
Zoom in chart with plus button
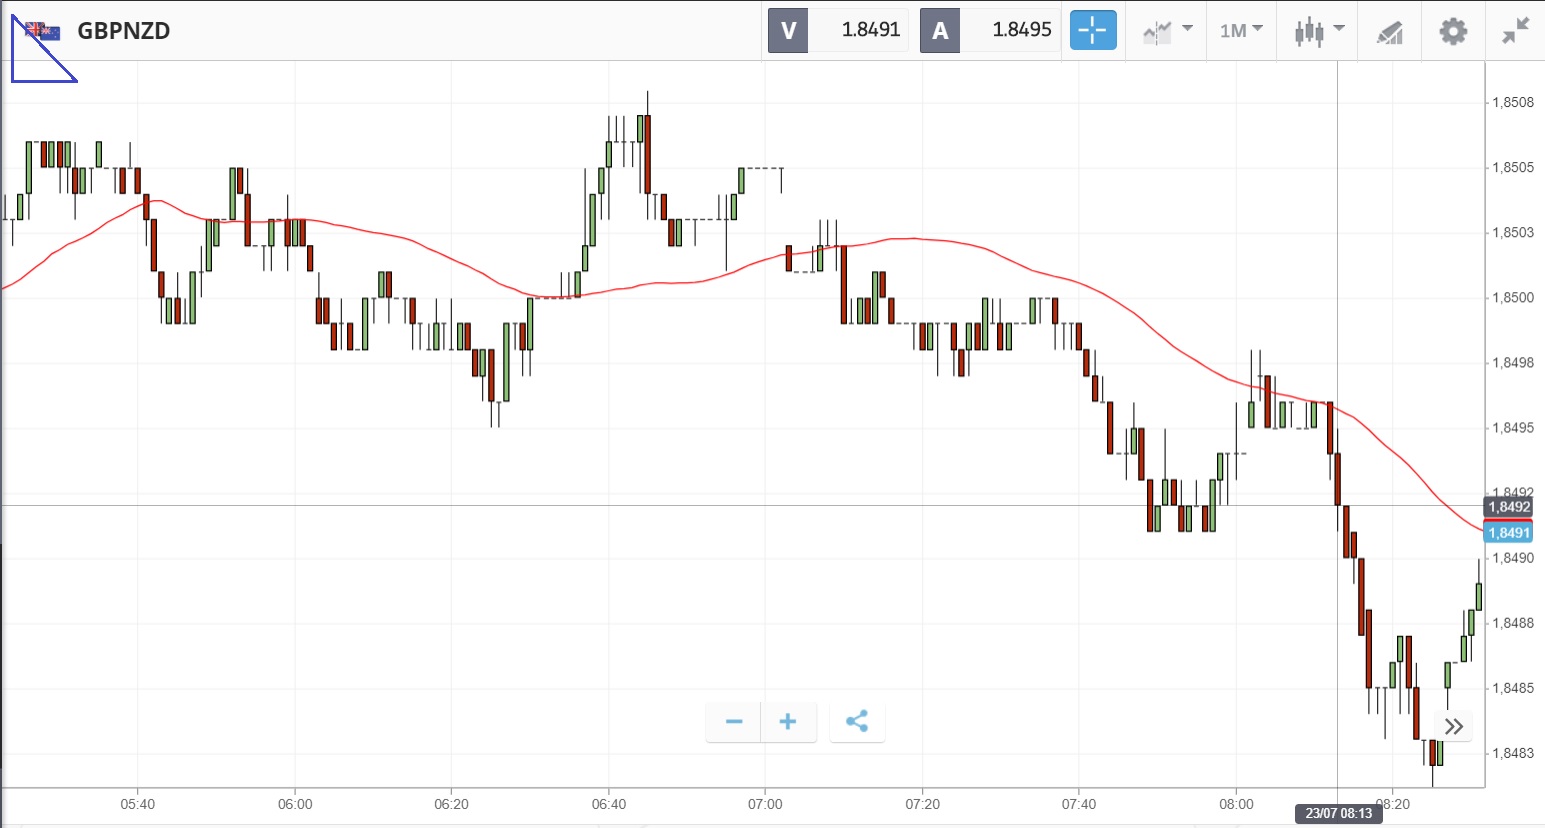tap(788, 721)
